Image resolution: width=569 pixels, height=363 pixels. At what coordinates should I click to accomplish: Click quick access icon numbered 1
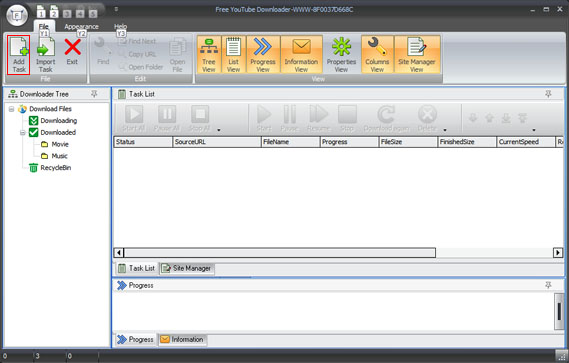pyautogui.click(x=41, y=12)
